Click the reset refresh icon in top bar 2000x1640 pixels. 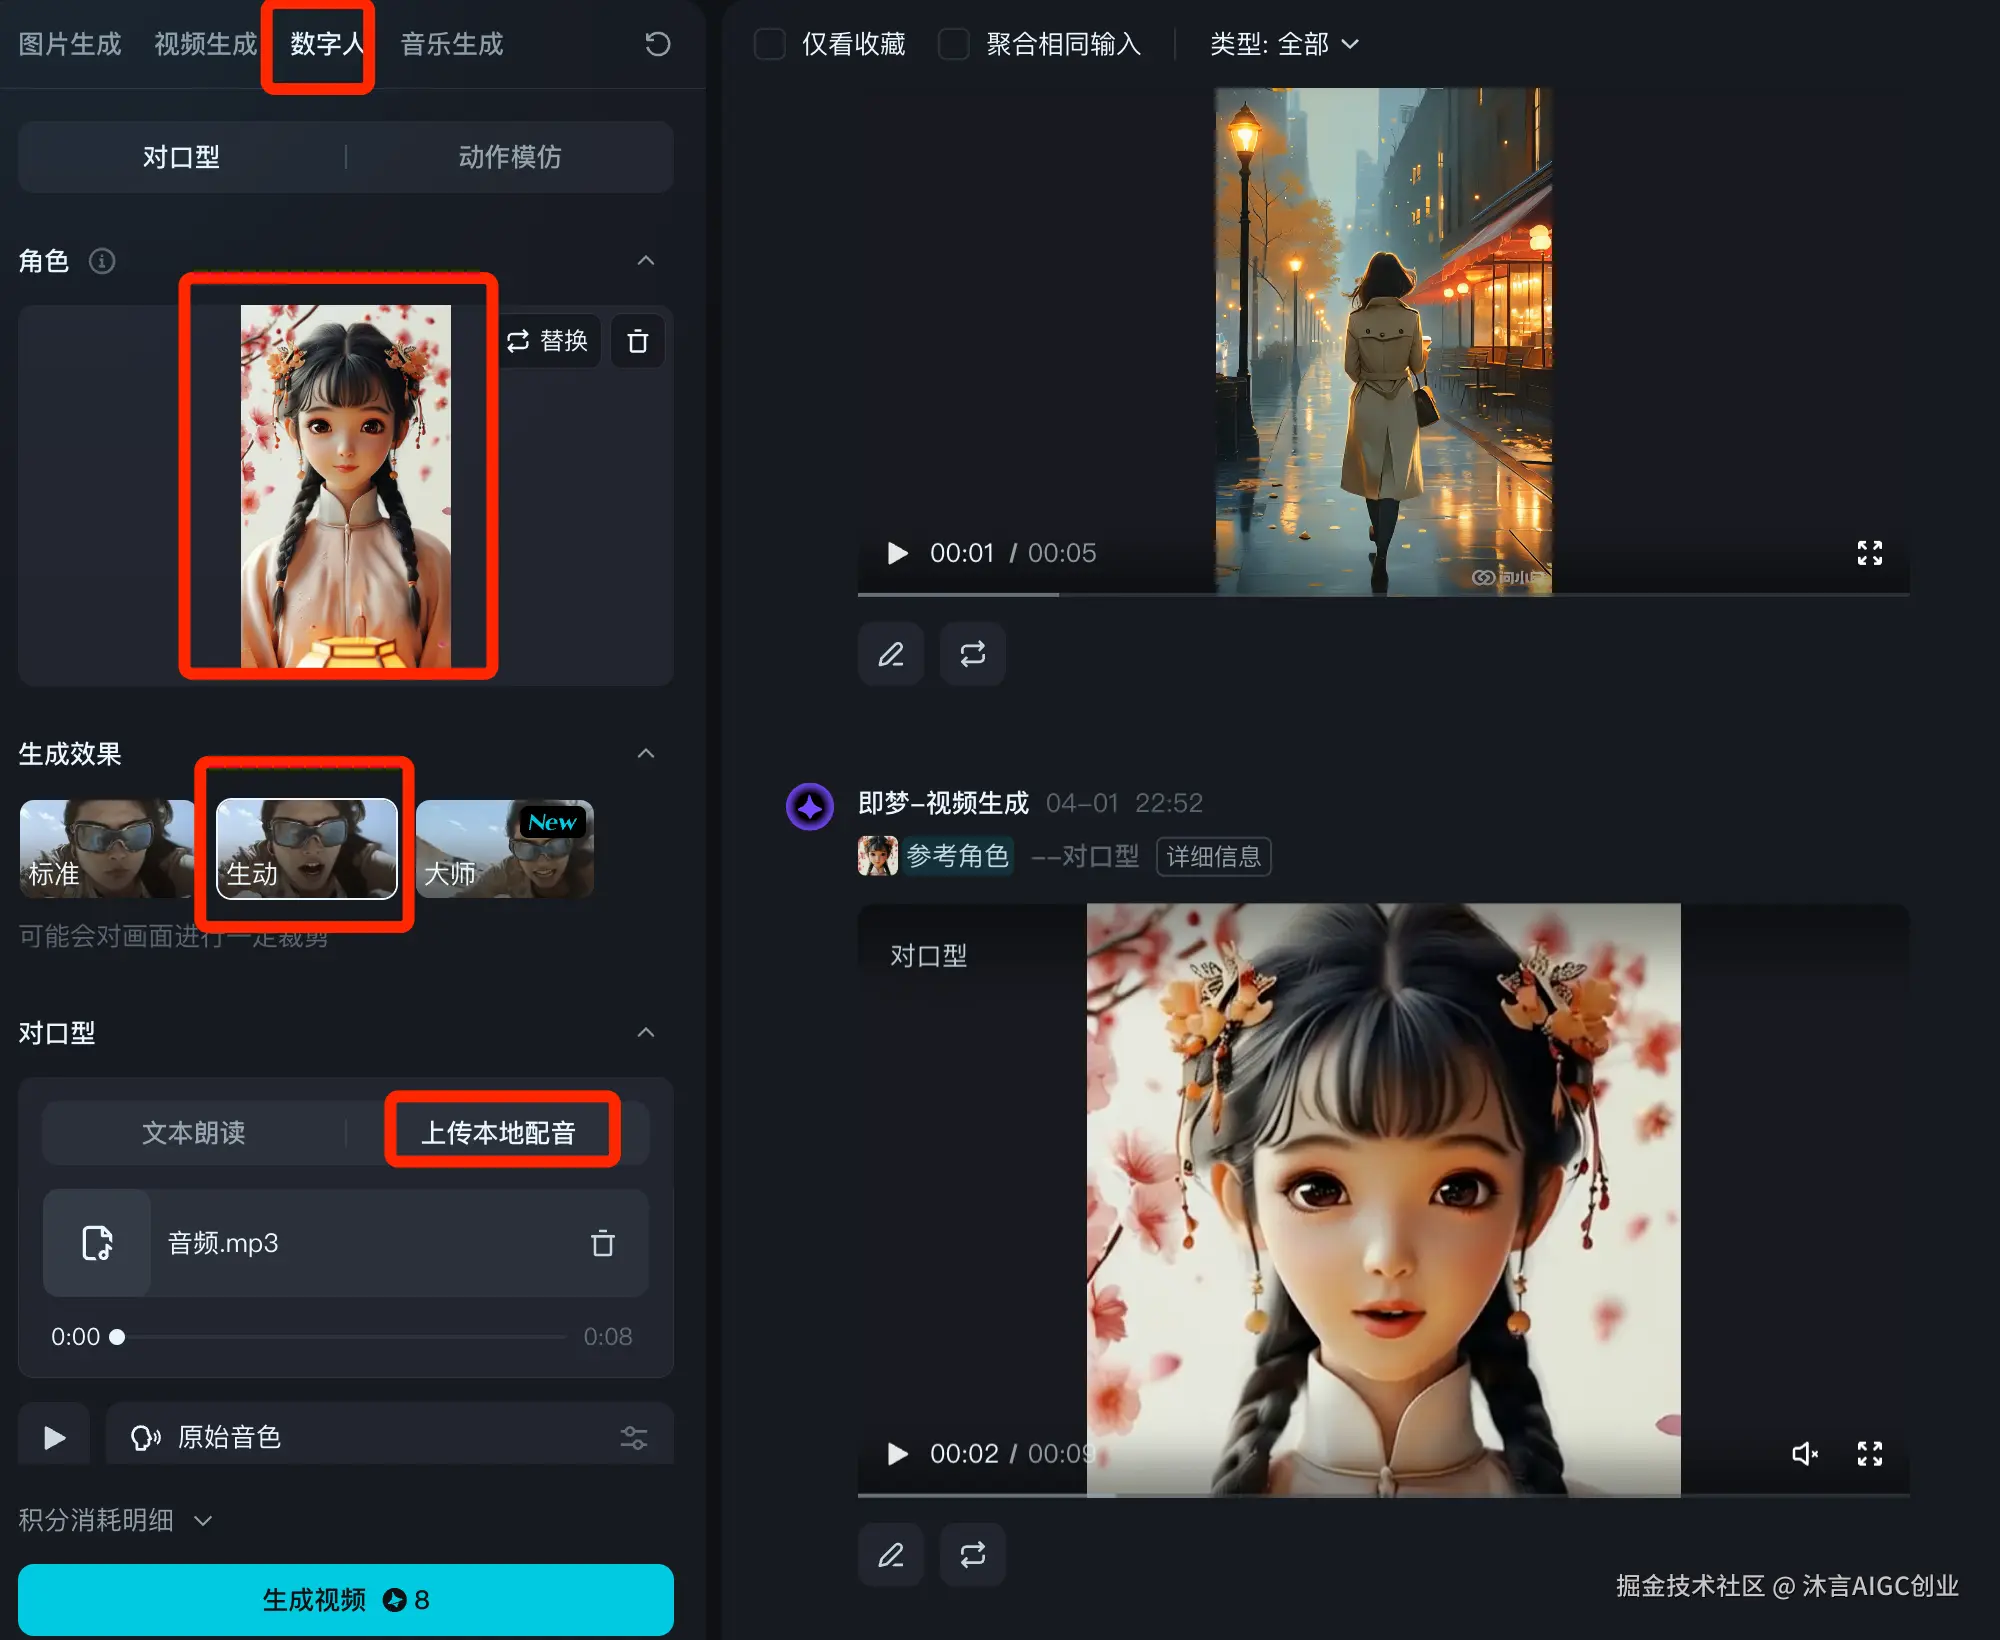657,44
